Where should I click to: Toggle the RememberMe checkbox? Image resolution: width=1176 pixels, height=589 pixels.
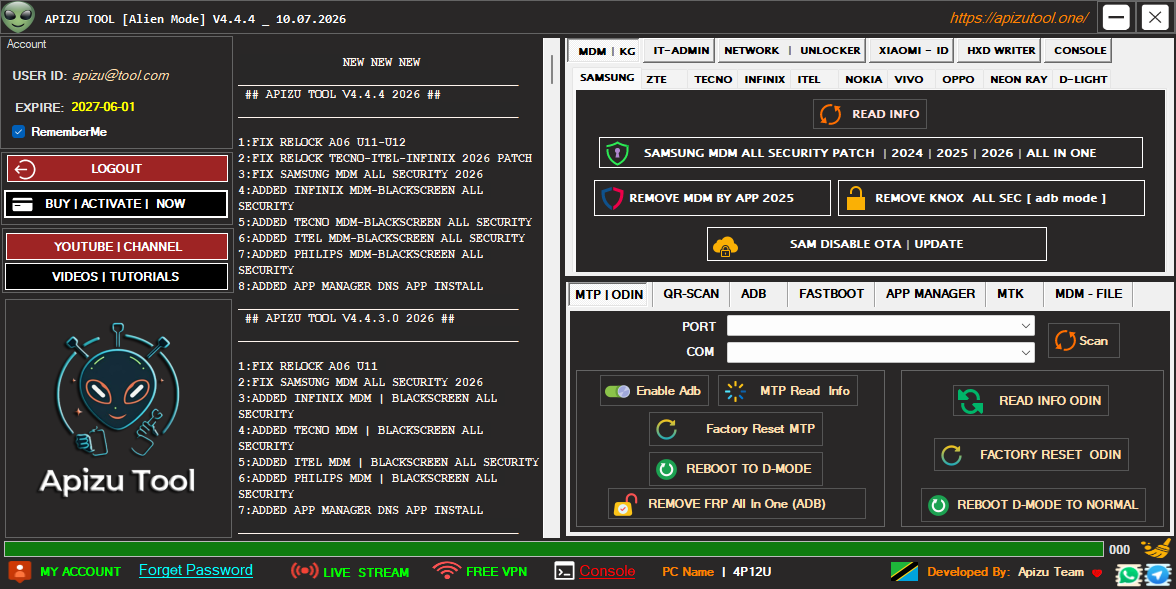point(19,132)
